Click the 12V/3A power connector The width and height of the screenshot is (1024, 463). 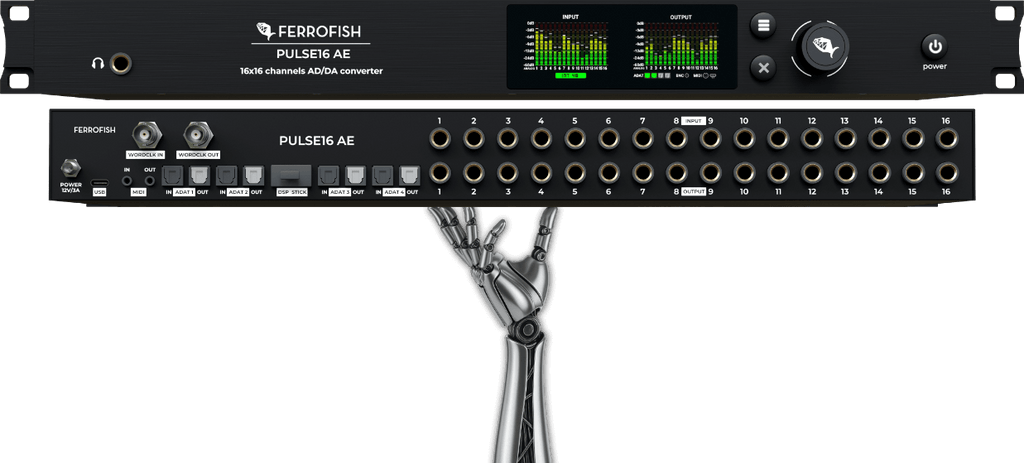71,167
